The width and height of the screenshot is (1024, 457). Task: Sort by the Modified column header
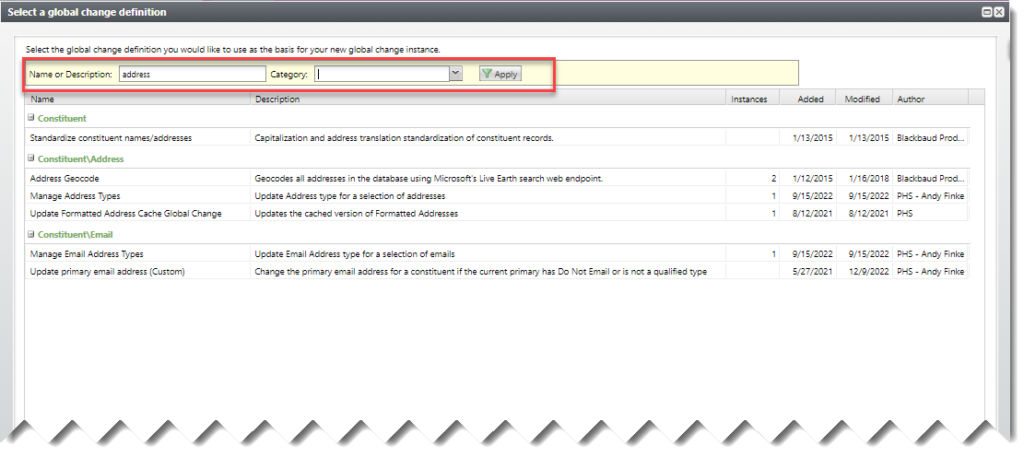click(x=862, y=99)
